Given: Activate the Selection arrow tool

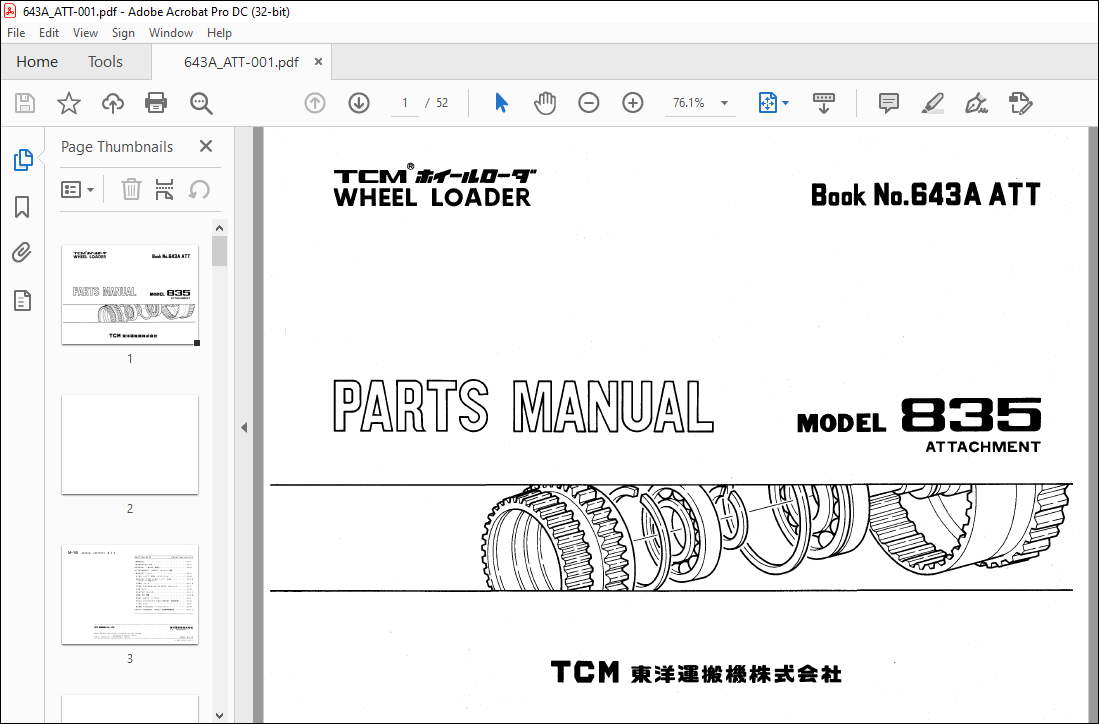Looking at the screenshot, I should tap(501, 103).
